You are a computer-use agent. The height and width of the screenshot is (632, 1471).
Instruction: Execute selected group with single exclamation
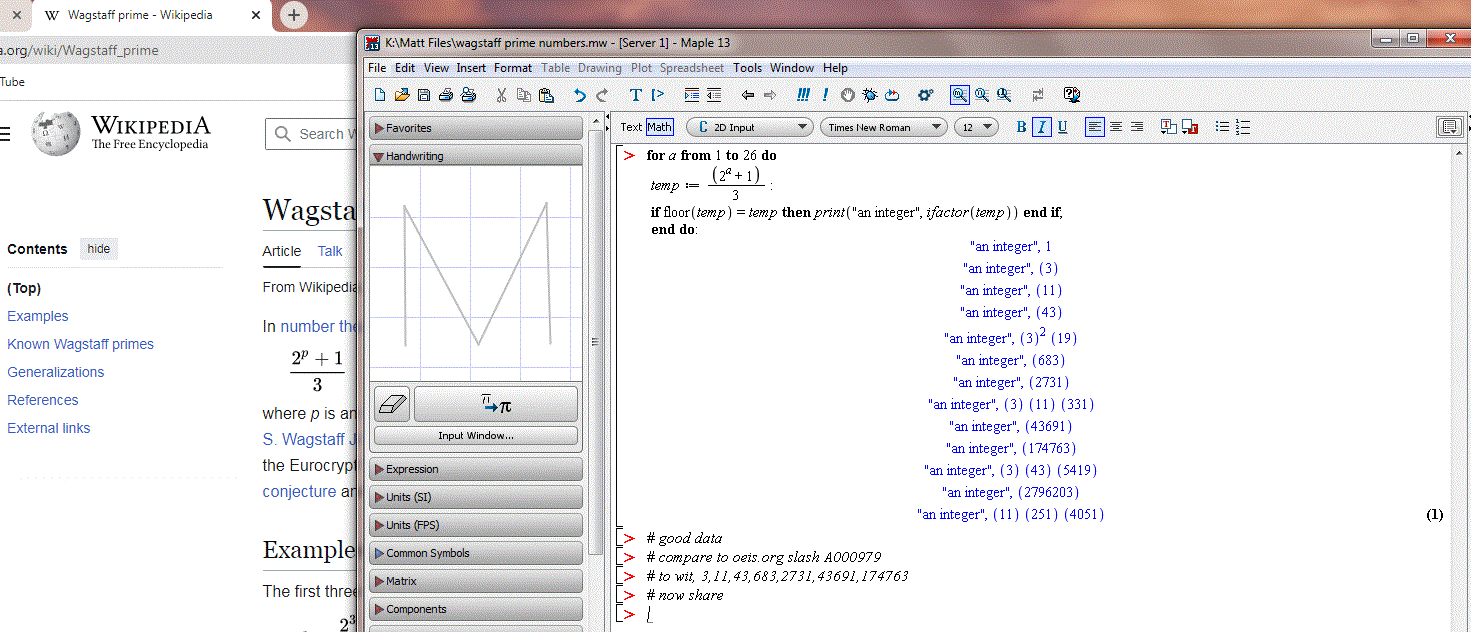point(825,95)
